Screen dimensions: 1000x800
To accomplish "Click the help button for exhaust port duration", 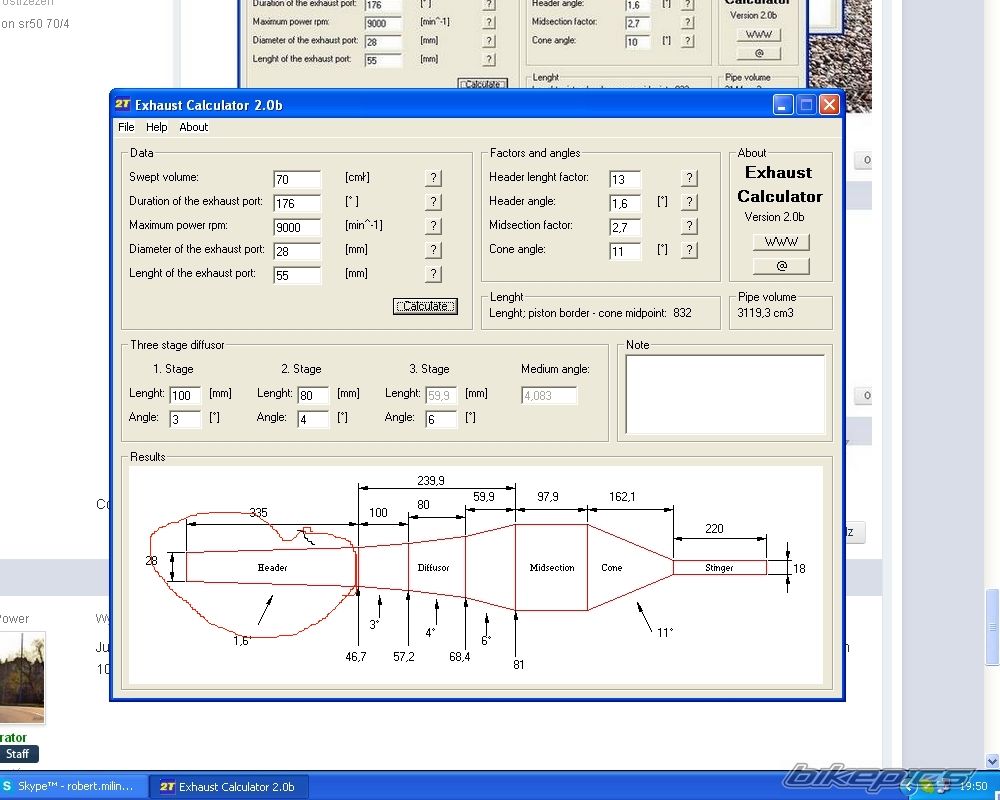I will pyautogui.click(x=433, y=202).
